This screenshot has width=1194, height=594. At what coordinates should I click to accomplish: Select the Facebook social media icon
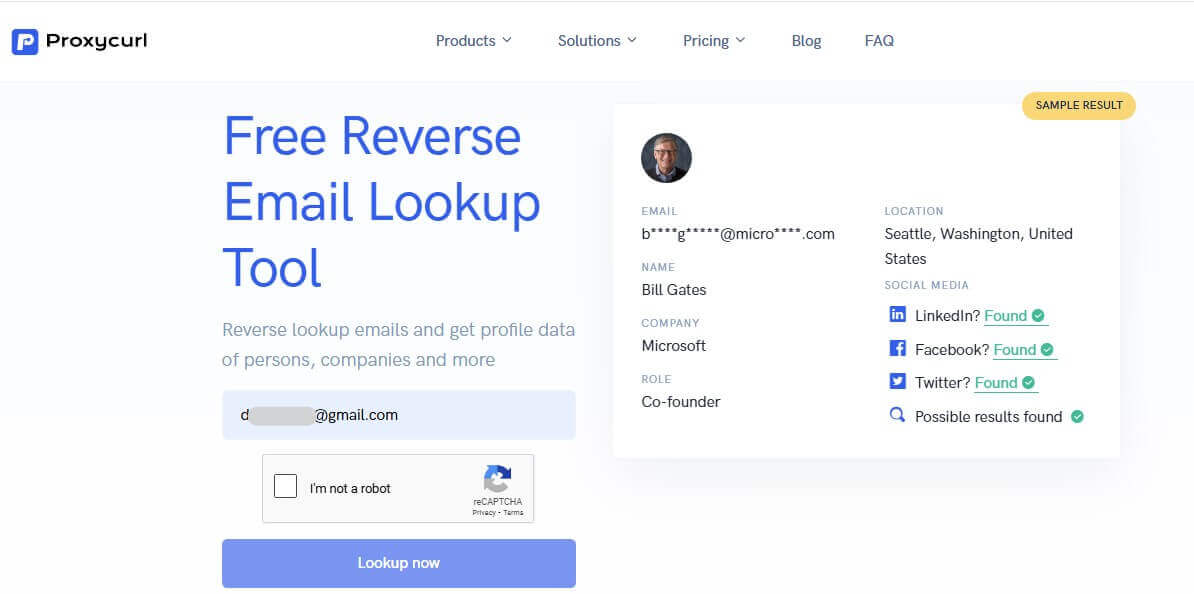coord(898,348)
